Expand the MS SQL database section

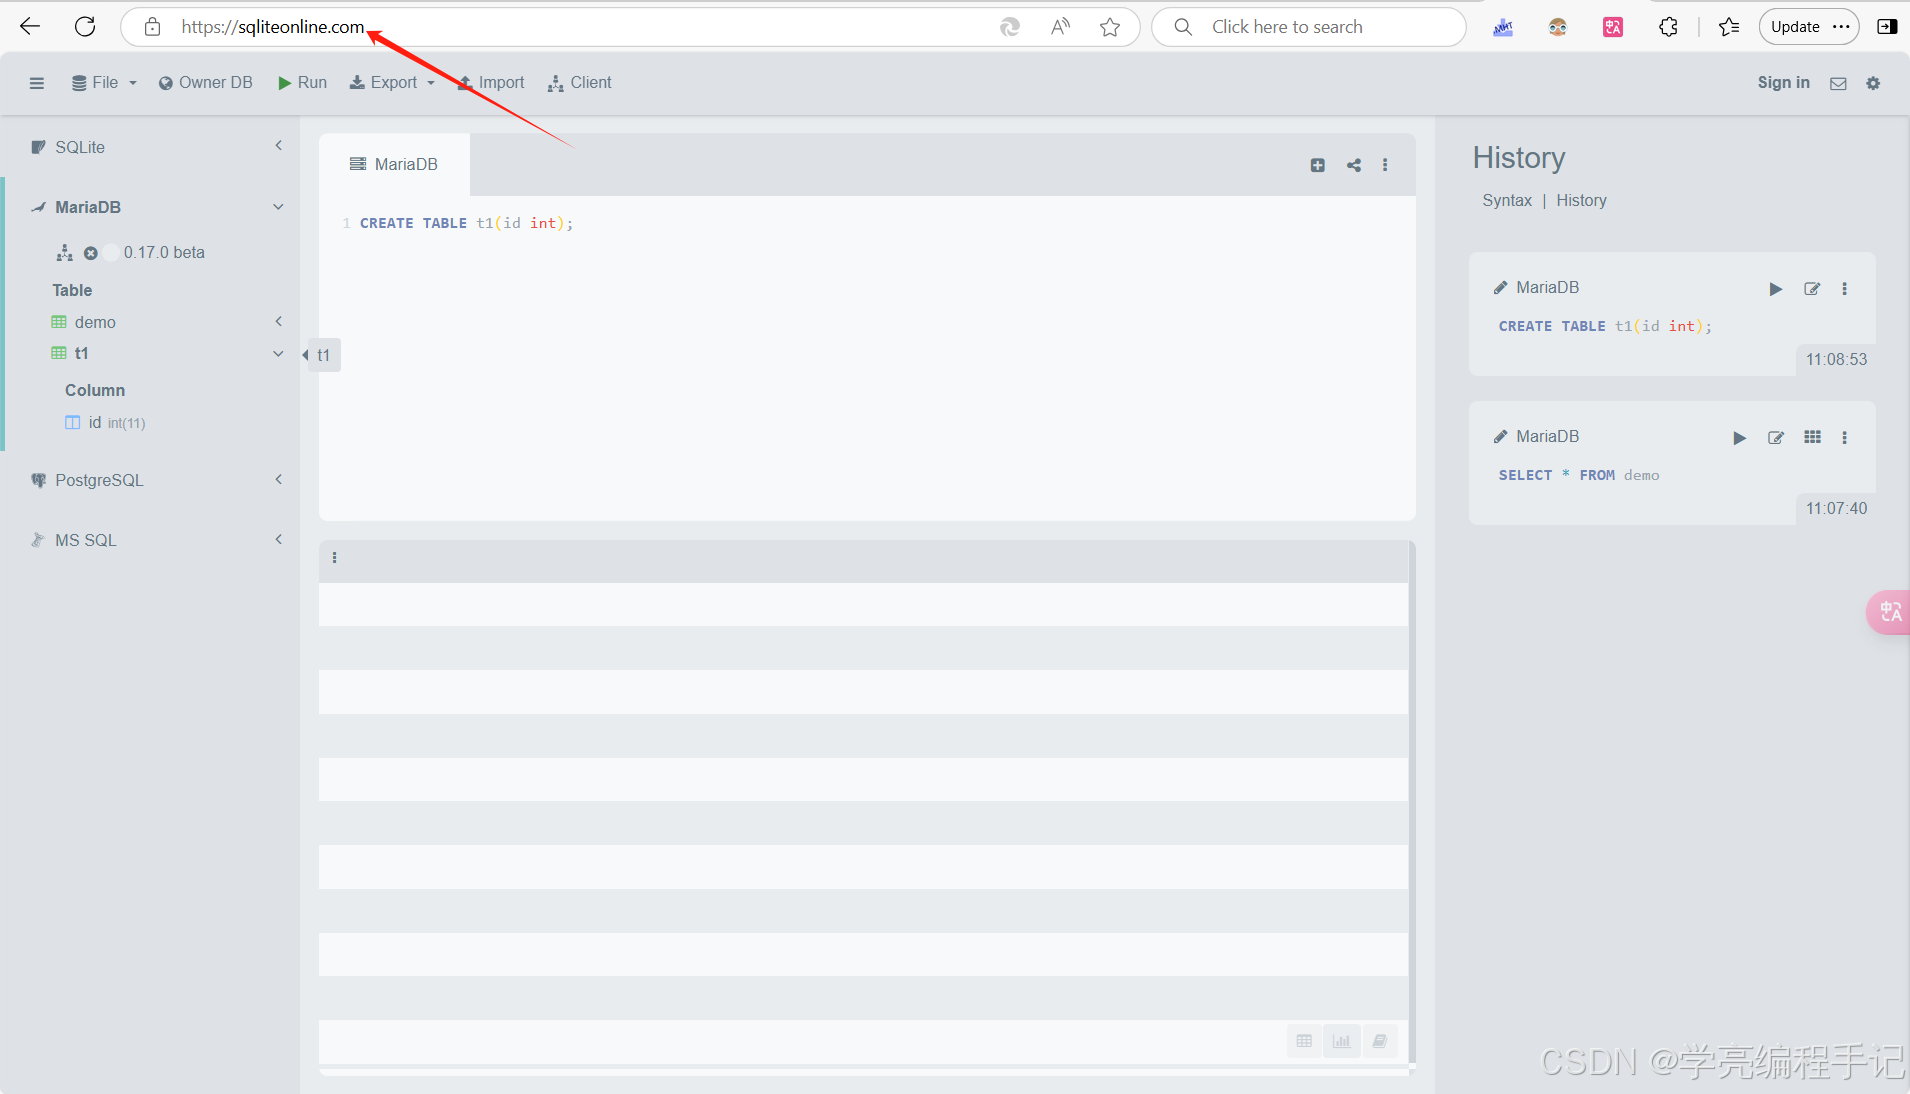pos(279,539)
